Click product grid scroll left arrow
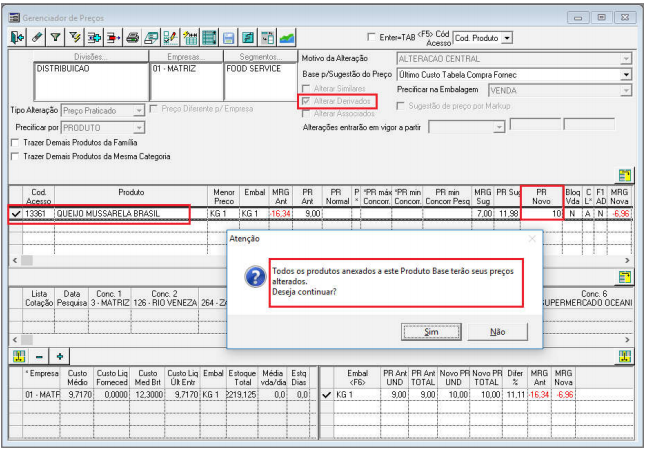 [x=15, y=260]
